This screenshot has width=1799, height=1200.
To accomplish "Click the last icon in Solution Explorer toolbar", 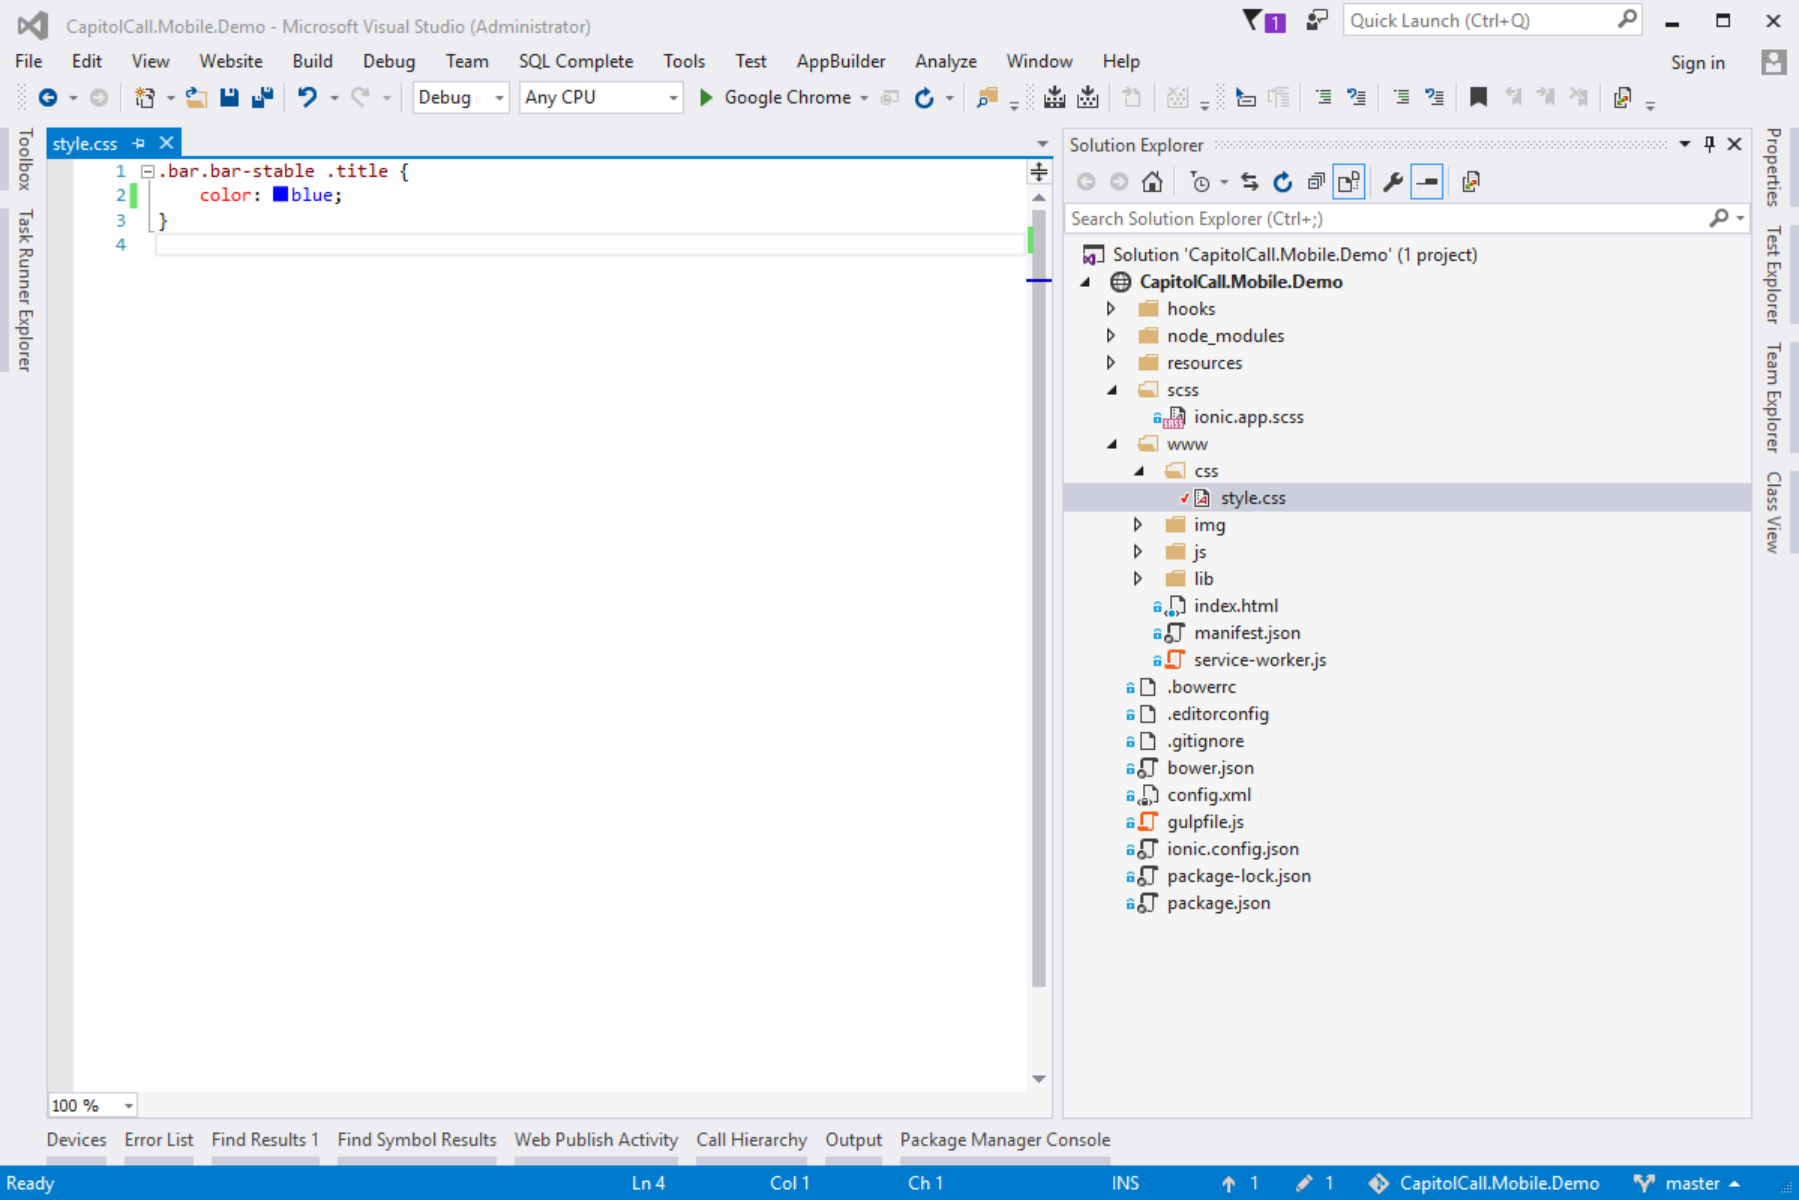I will click(1471, 182).
